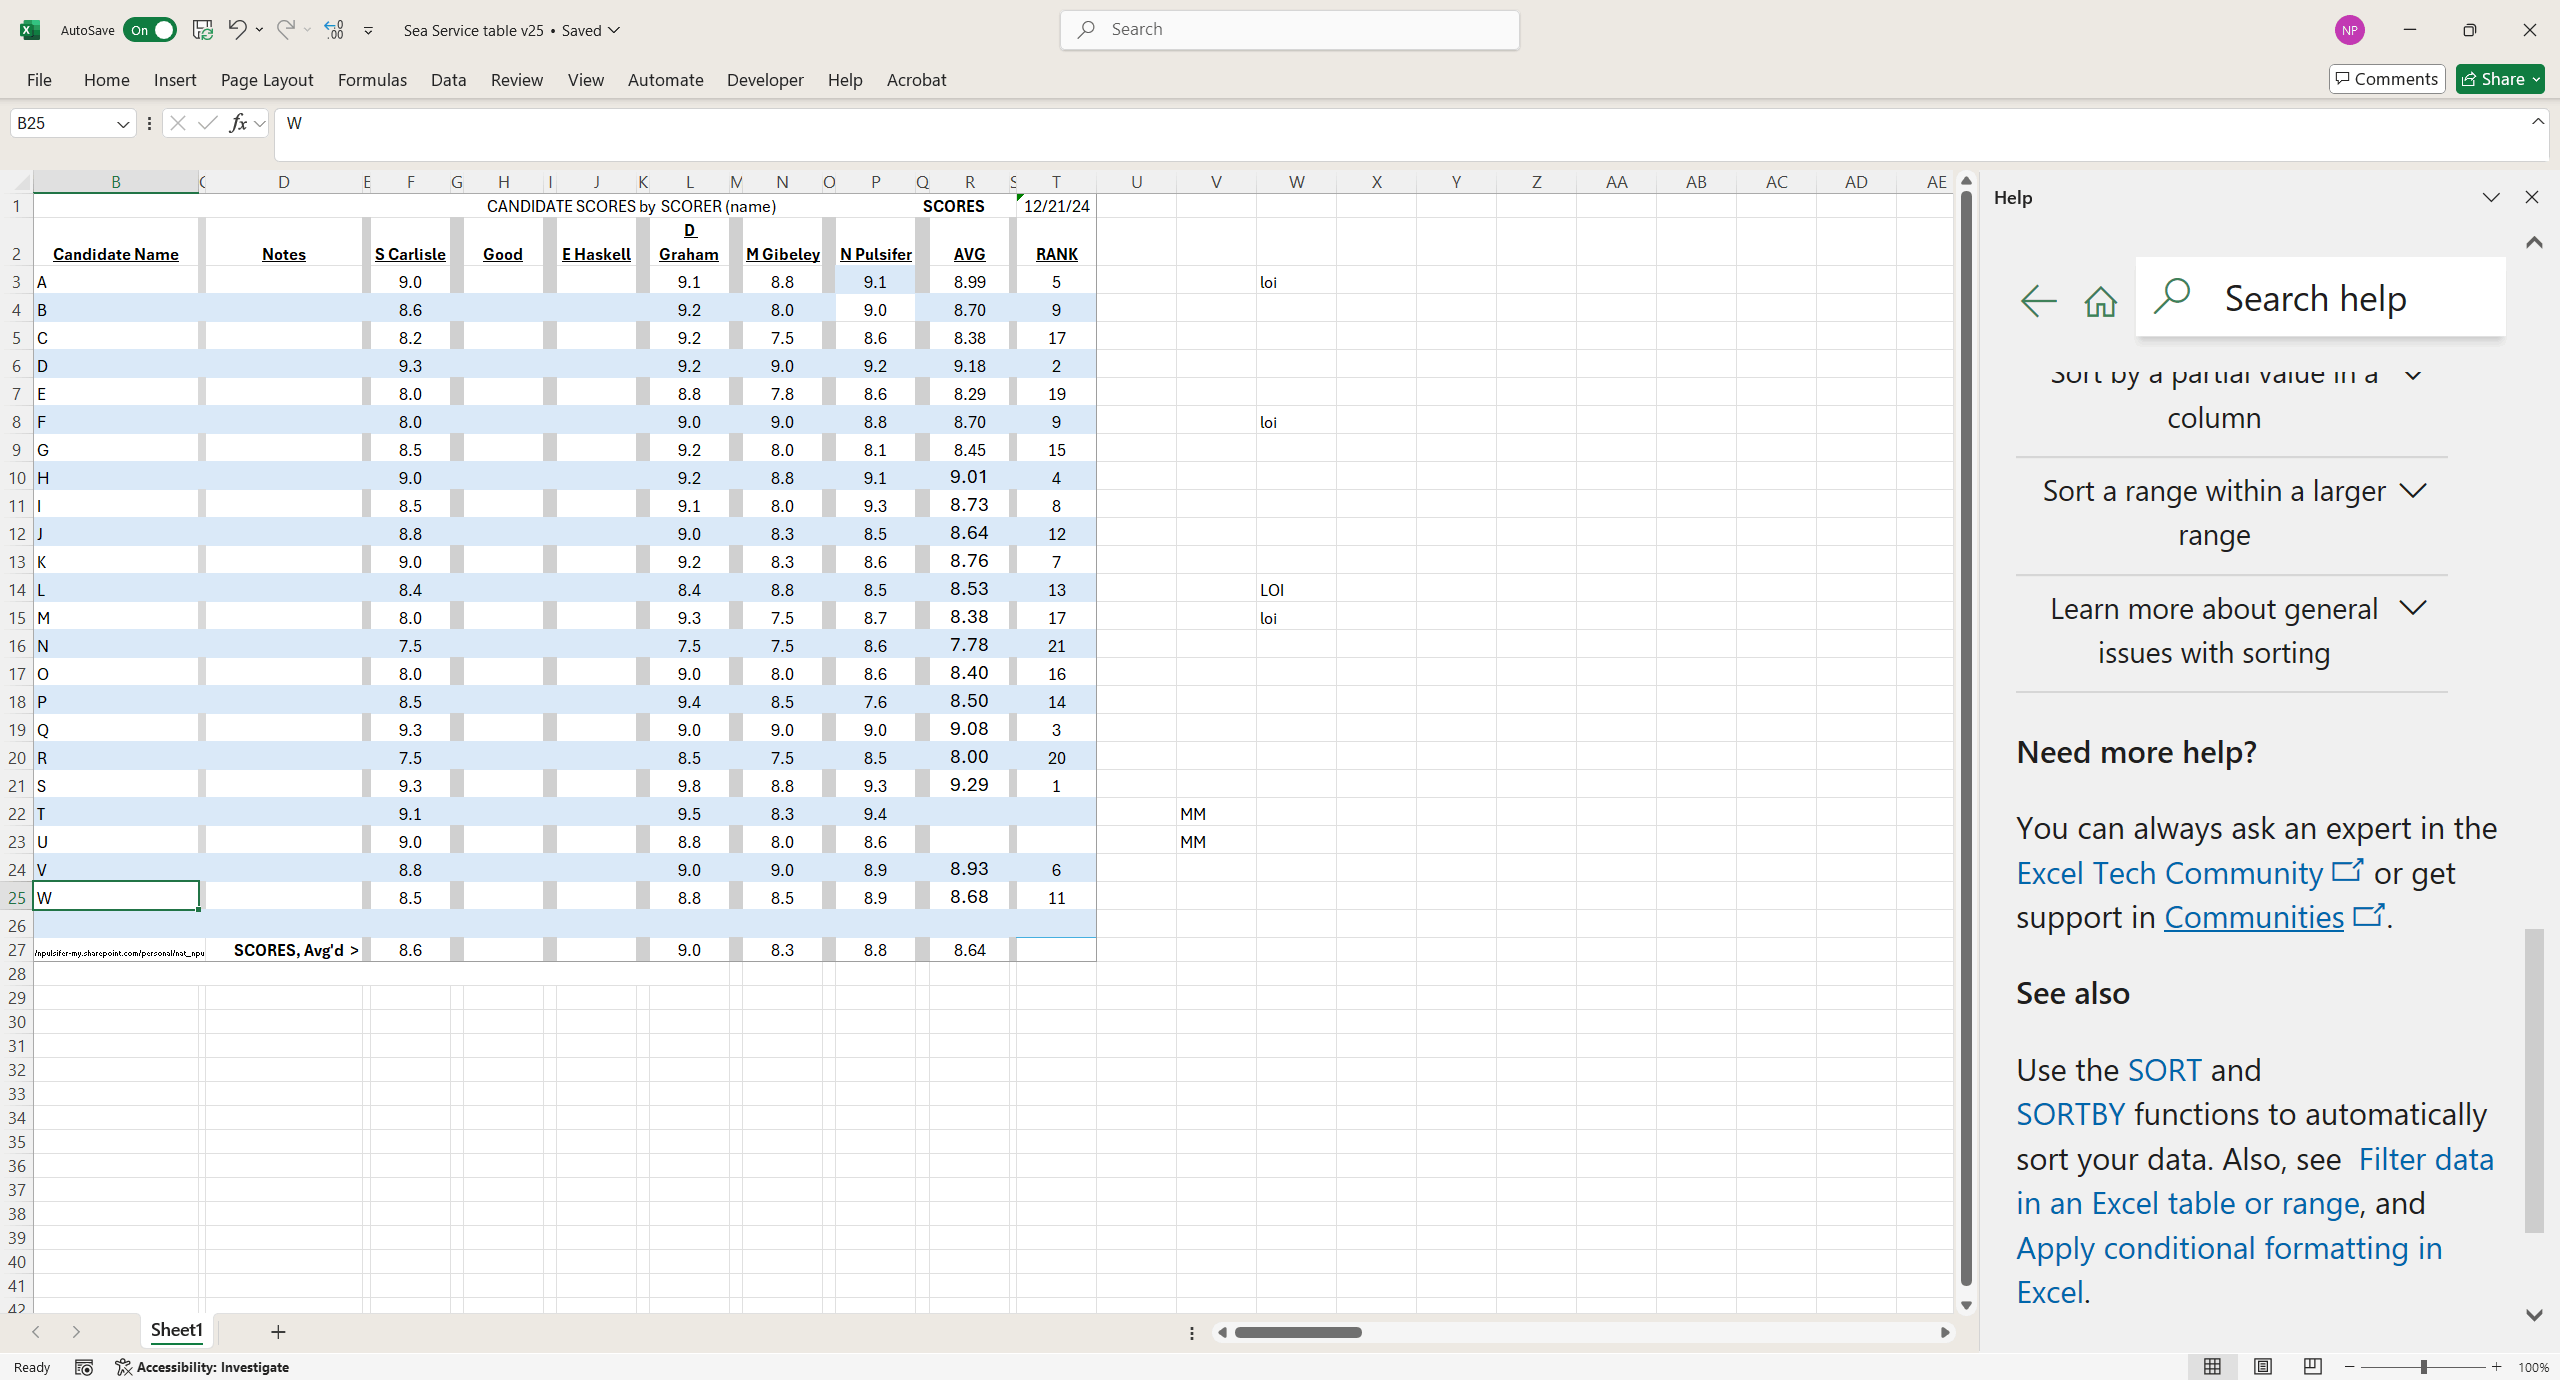Click the Insert Function fx icon
Screen dimensions: 2560x1380
pos(238,123)
